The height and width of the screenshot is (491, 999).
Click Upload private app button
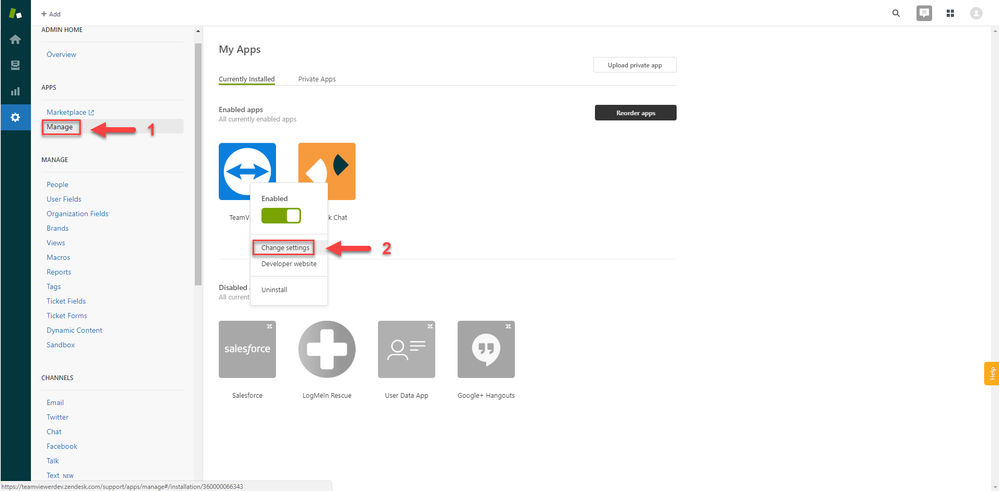pos(635,65)
